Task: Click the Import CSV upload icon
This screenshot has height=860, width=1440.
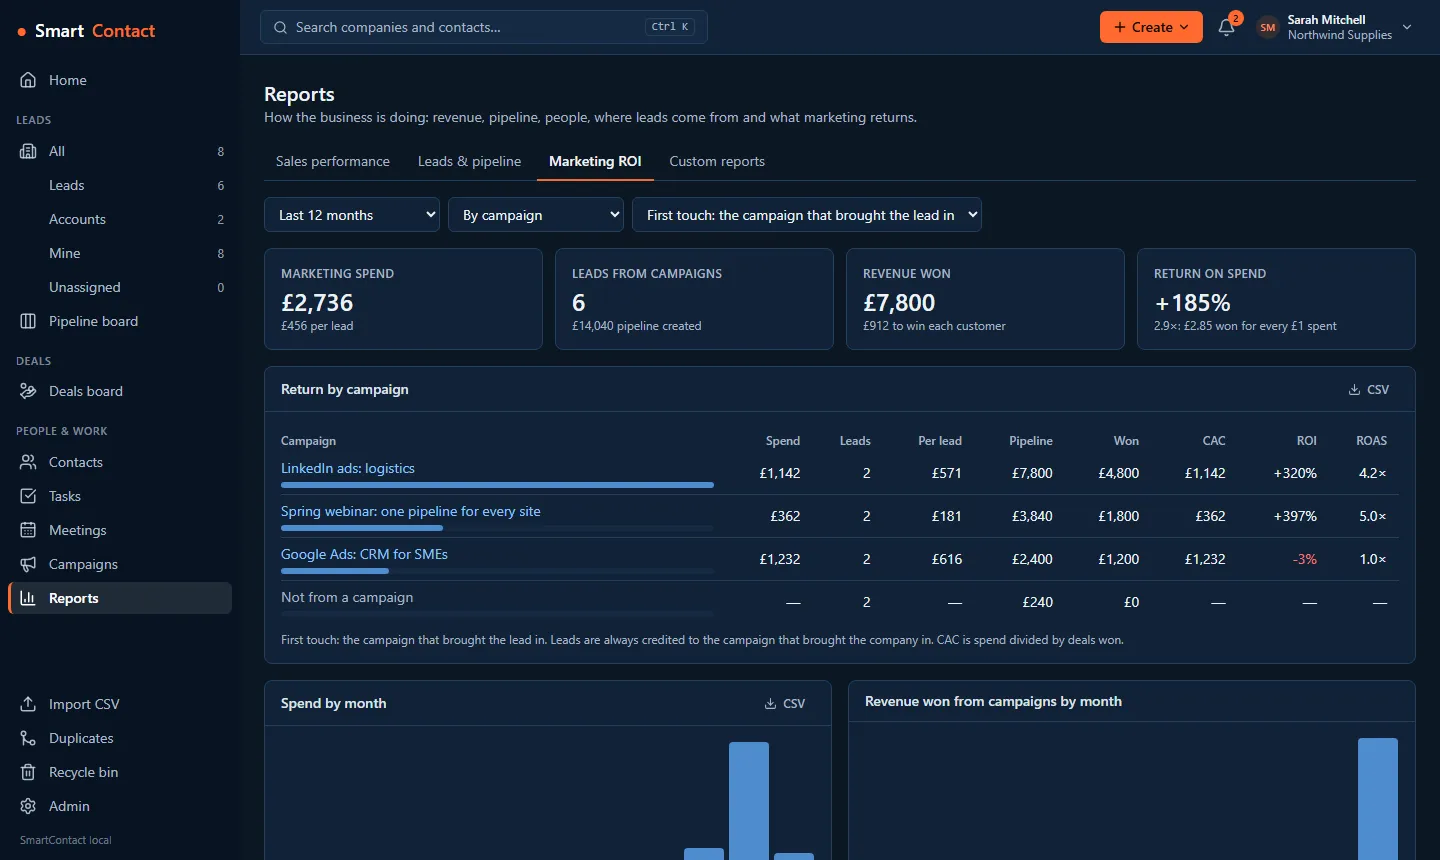Action: click(x=28, y=704)
